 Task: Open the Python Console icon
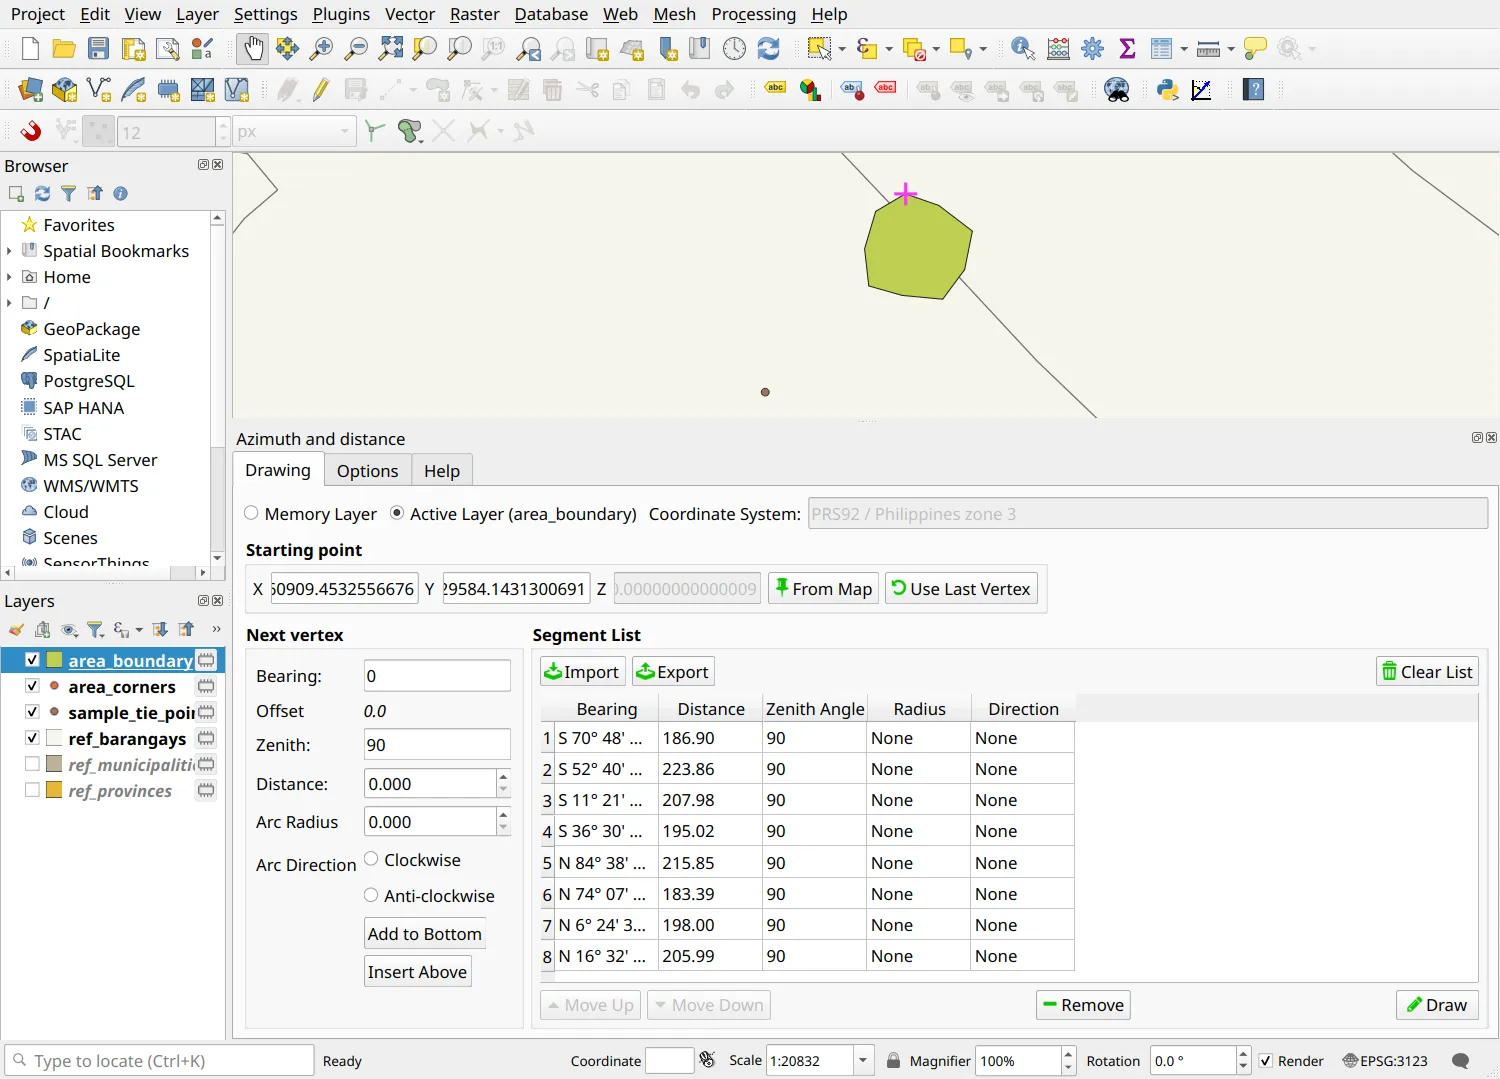coord(1167,90)
